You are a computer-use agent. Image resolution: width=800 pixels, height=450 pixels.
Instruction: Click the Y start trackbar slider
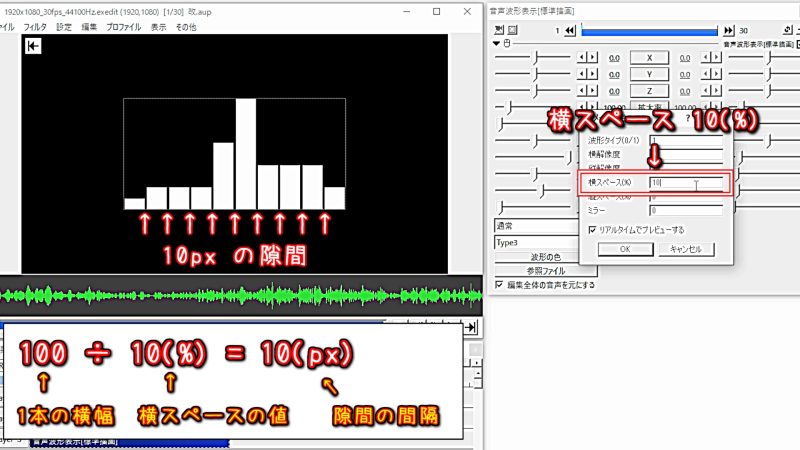point(533,74)
